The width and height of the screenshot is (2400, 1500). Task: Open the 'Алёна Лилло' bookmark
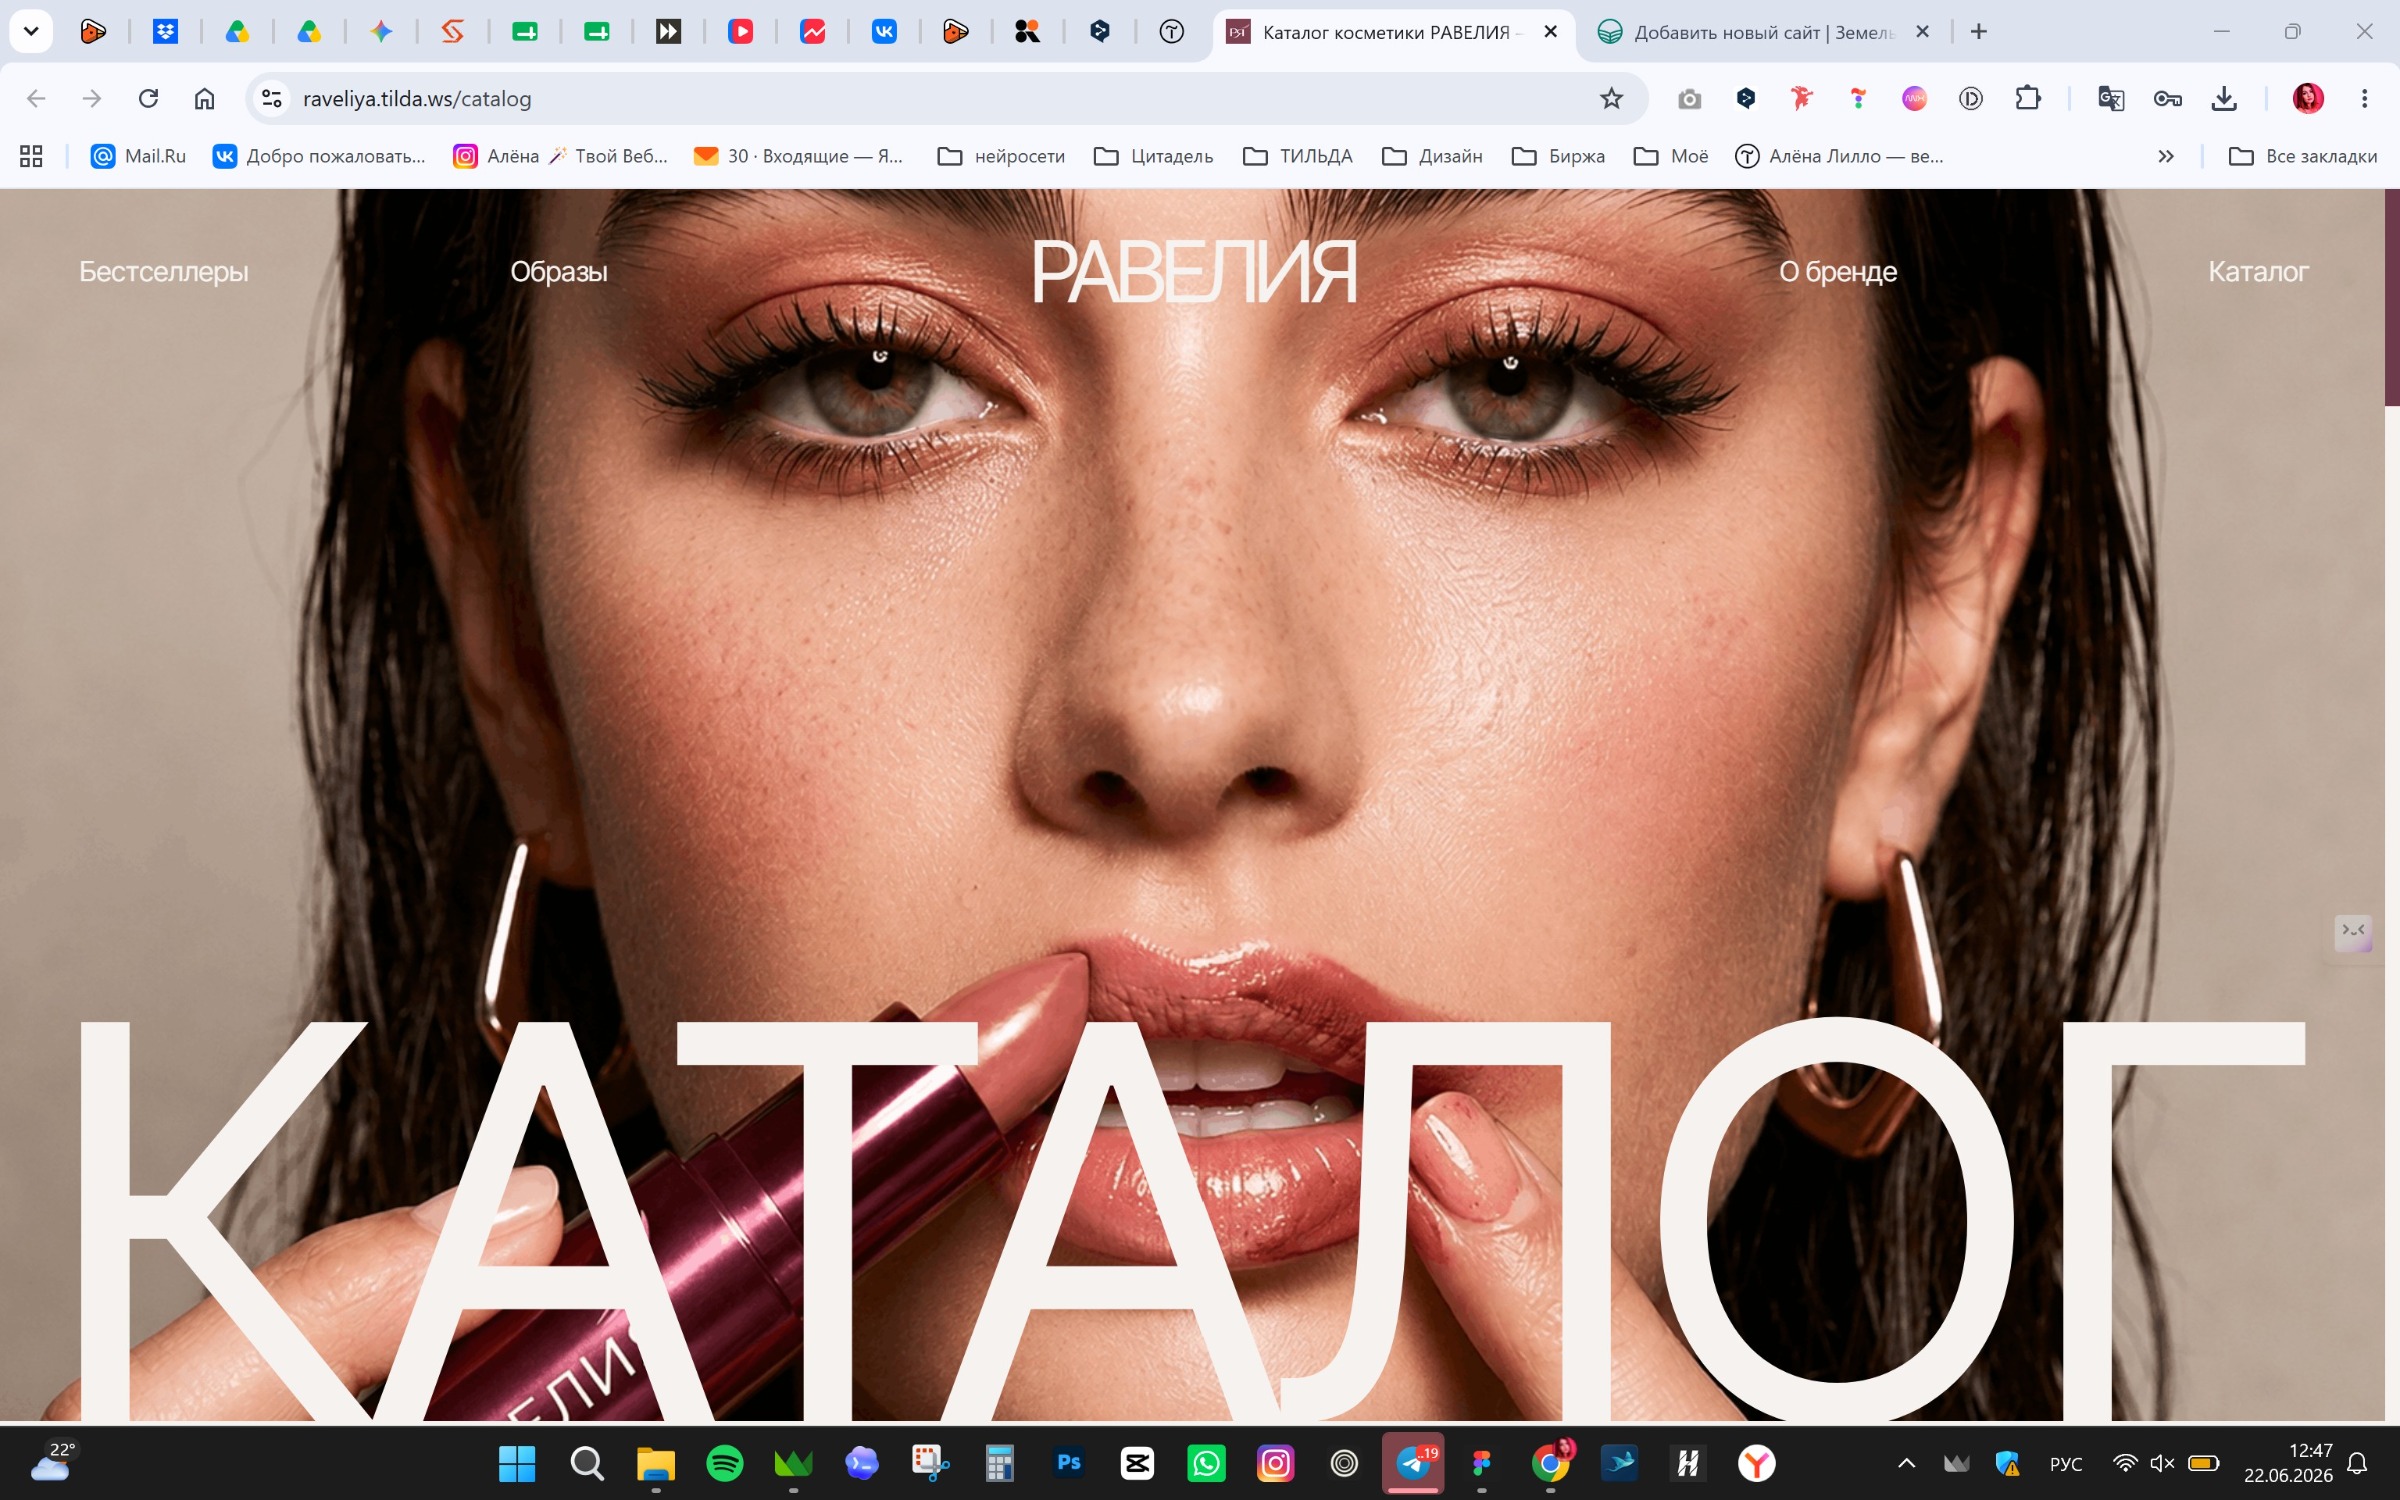1840,156
